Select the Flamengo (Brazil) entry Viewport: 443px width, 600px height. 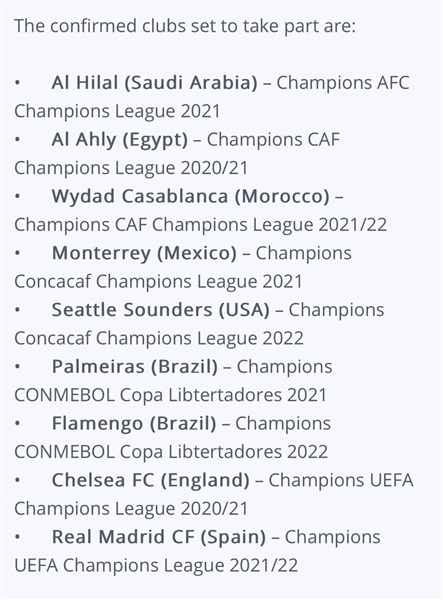click(134, 423)
